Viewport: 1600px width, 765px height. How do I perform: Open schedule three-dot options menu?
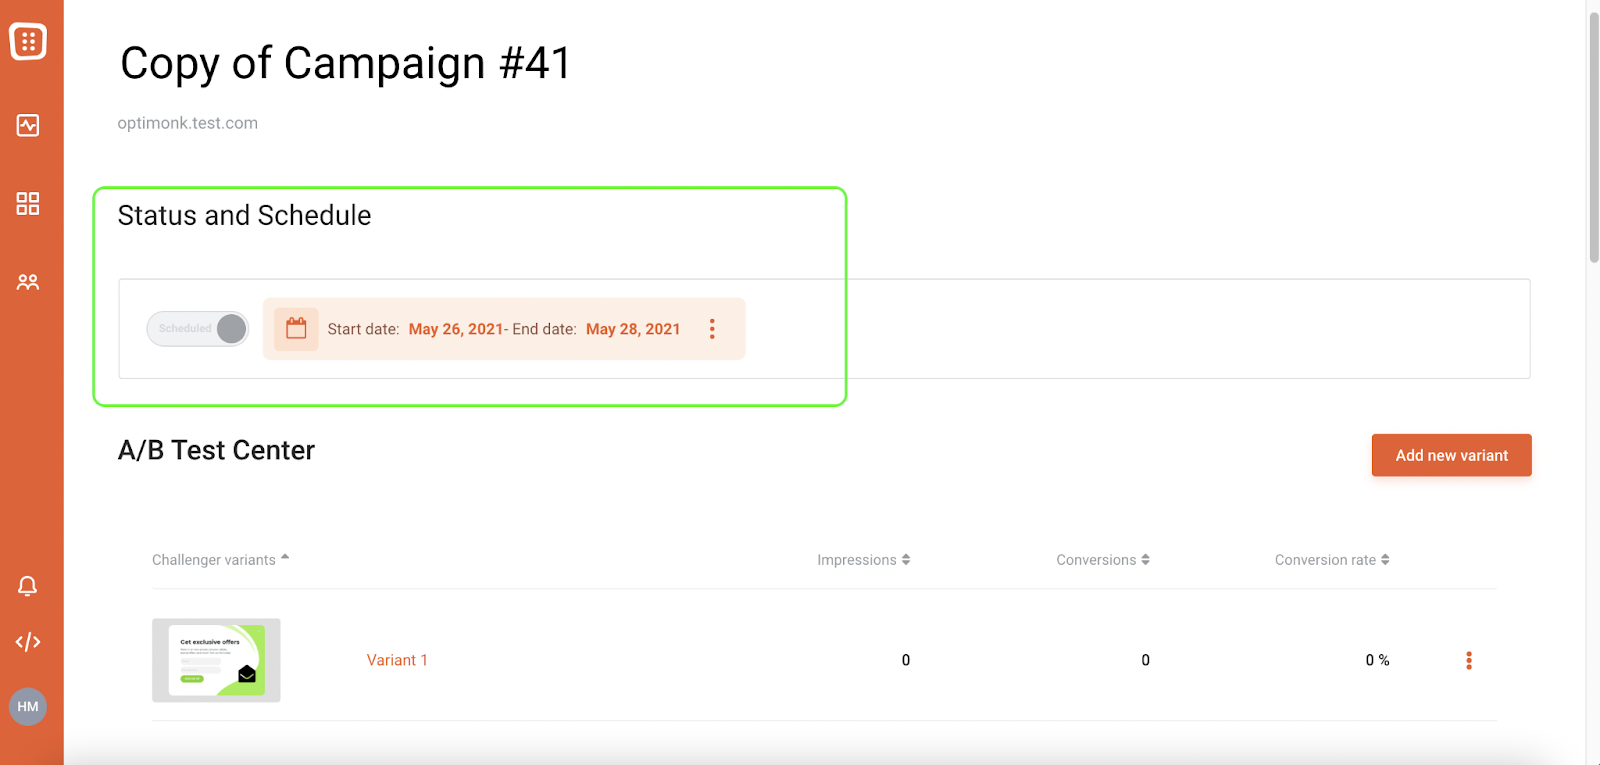point(712,329)
